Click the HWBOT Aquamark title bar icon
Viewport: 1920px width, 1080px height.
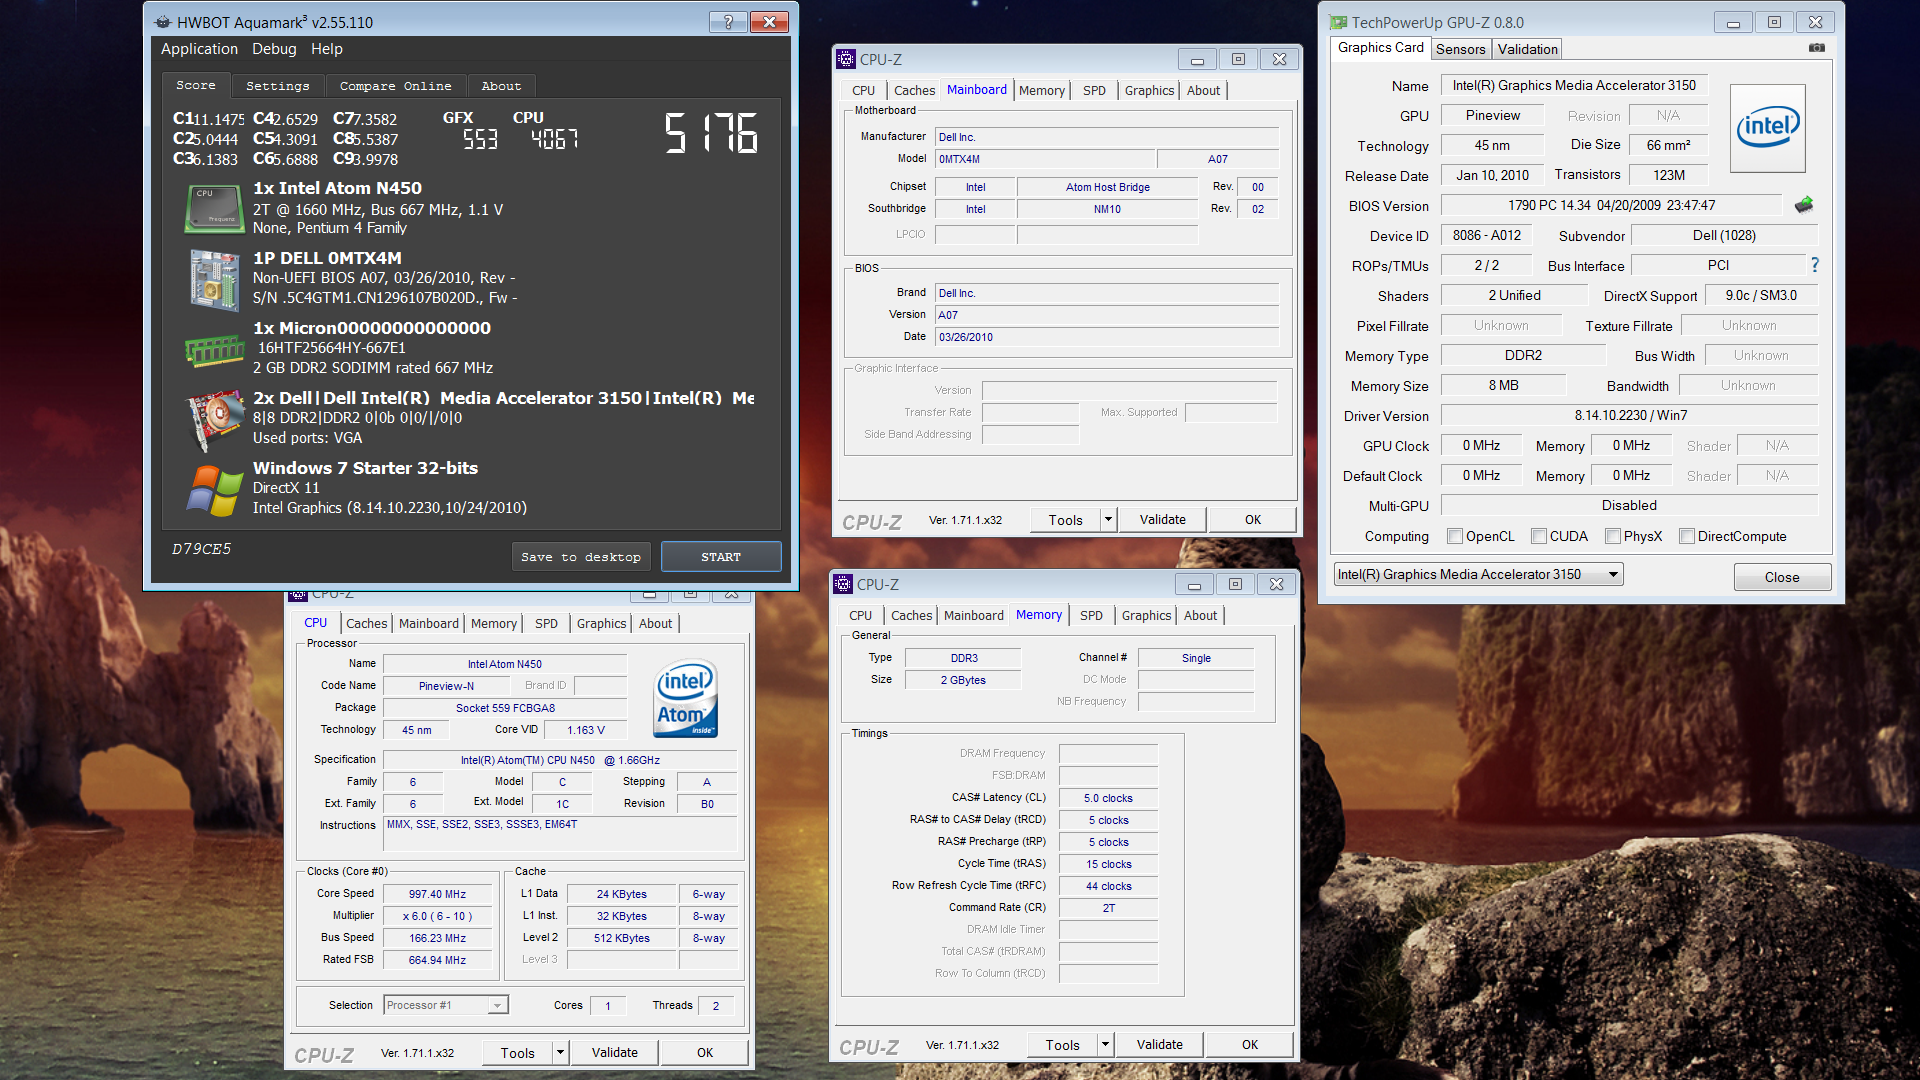[x=163, y=22]
